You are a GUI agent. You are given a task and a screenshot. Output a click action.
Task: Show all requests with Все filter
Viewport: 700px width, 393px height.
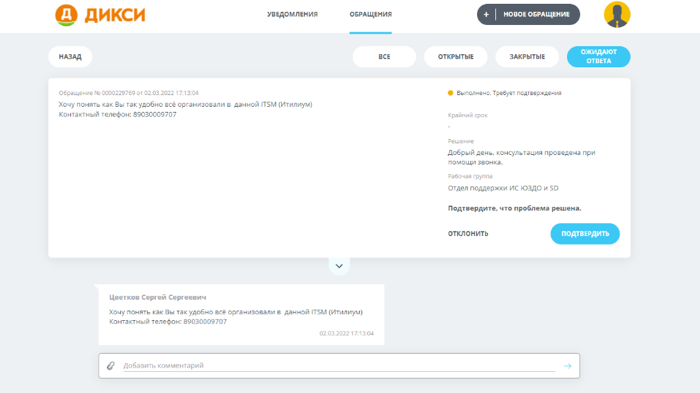tap(384, 57)
